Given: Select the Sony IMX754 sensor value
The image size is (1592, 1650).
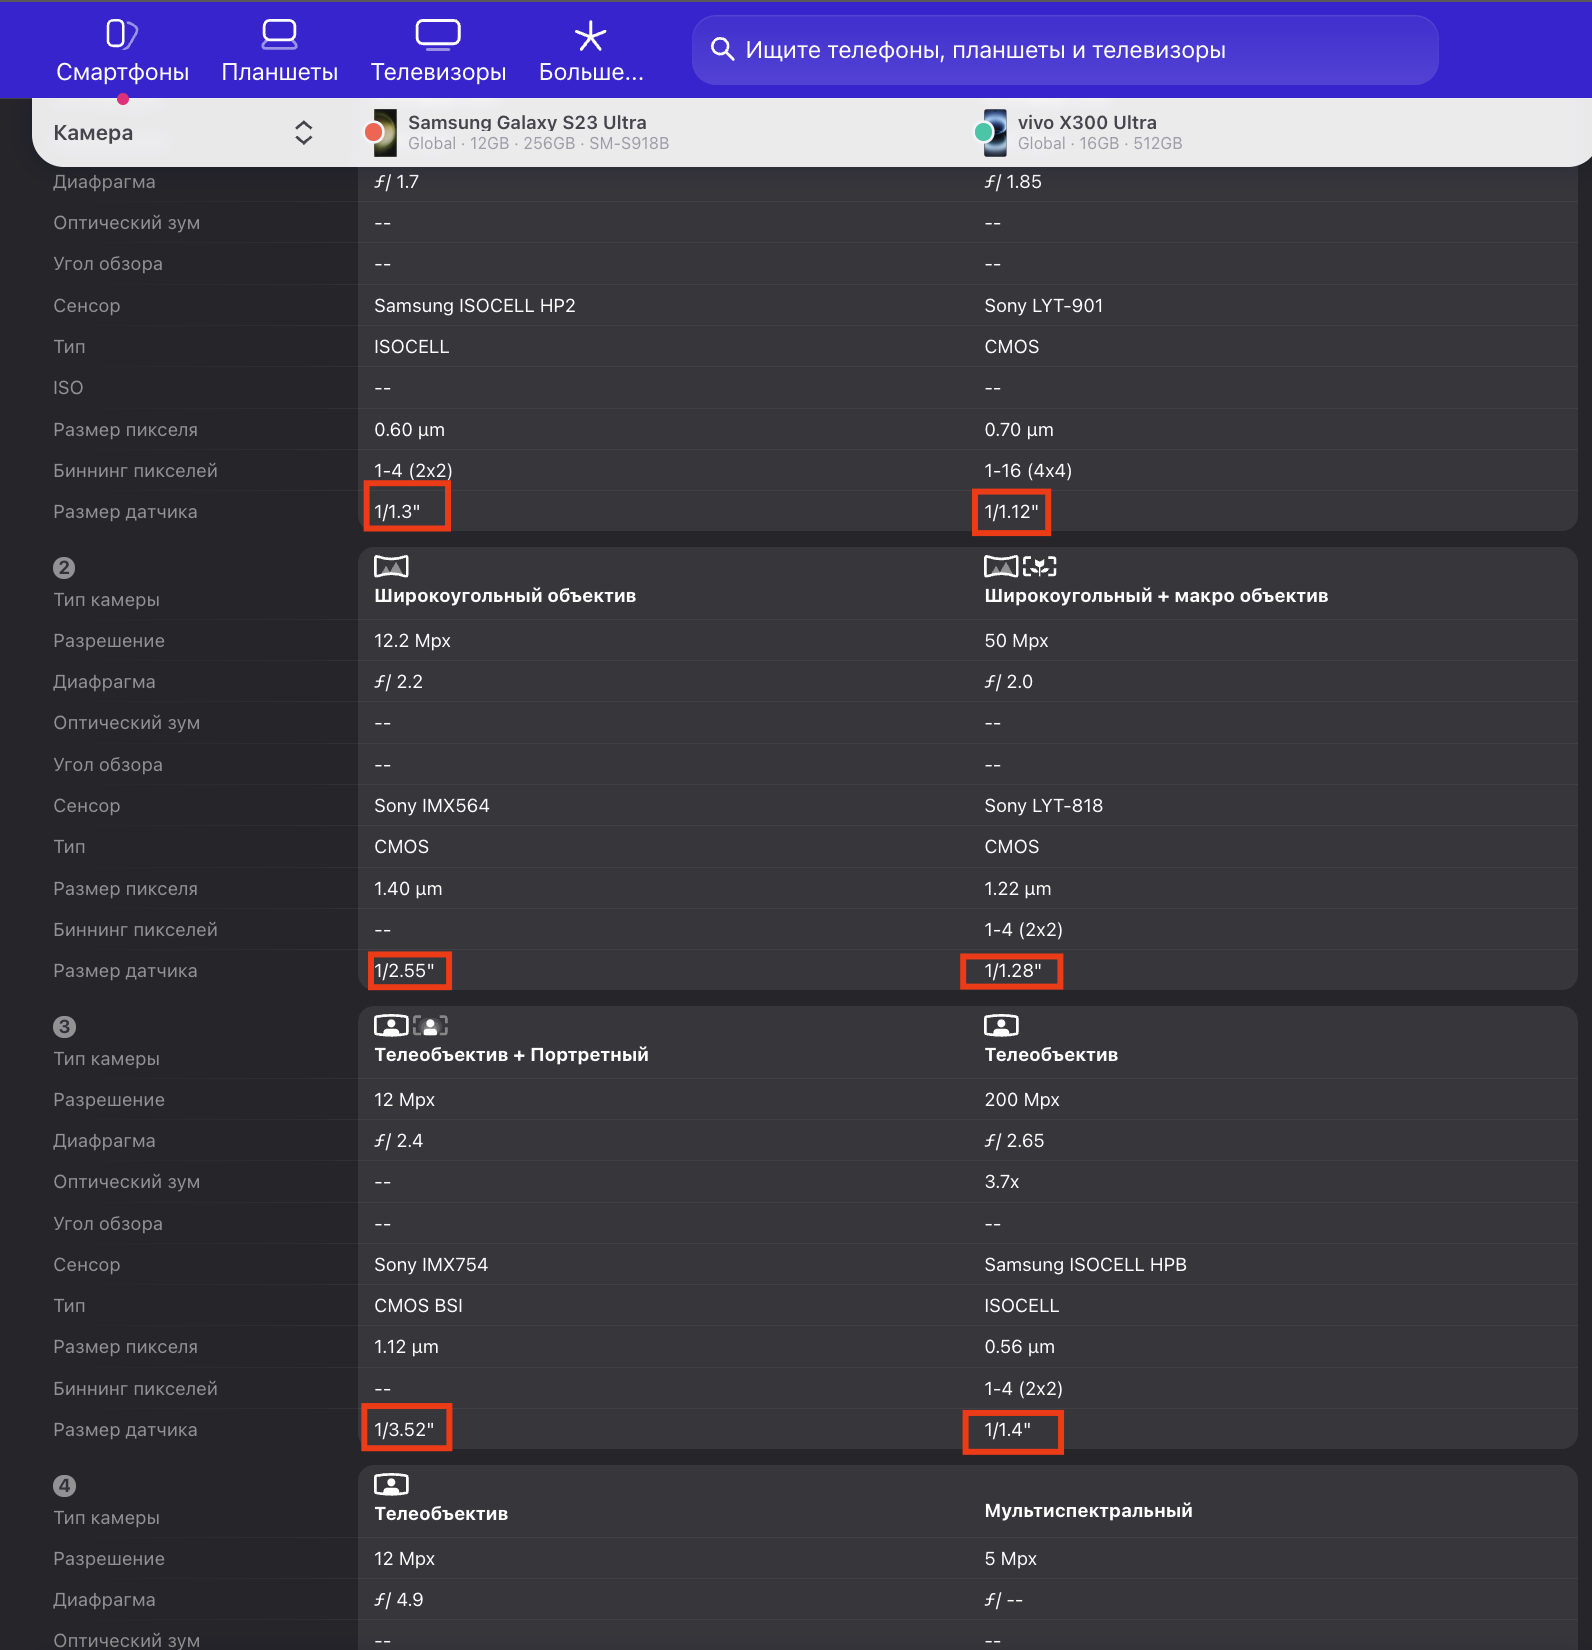Looking at the screenshot, I should tap(431, 1265).
